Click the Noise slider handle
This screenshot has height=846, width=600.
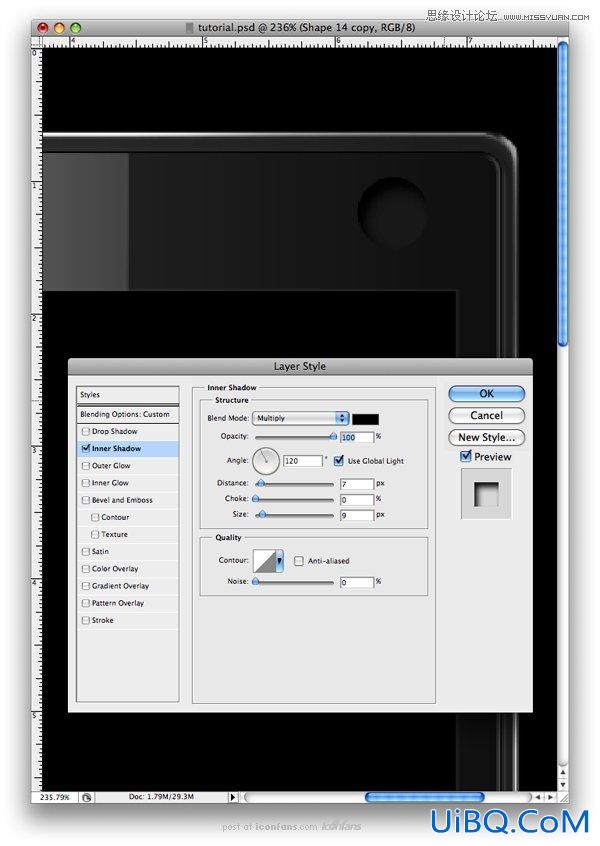tap(256, 582)
